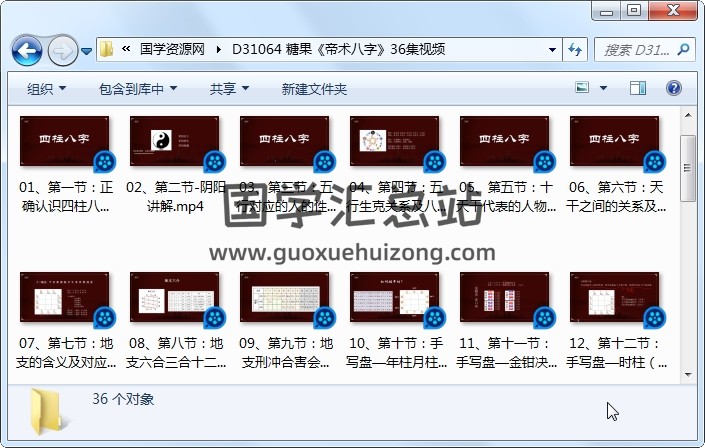Click scrollbar up arrow
The width and height of the screenshot is (705, 448).
(688, 115)
